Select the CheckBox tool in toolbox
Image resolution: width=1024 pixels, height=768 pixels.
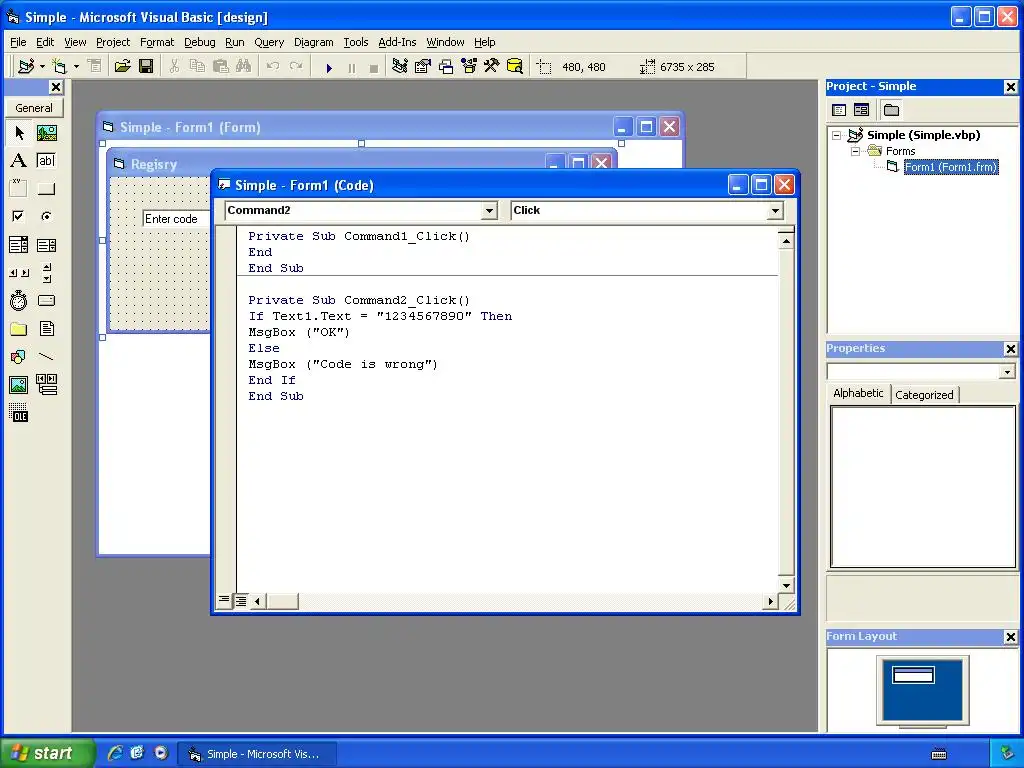19,216
